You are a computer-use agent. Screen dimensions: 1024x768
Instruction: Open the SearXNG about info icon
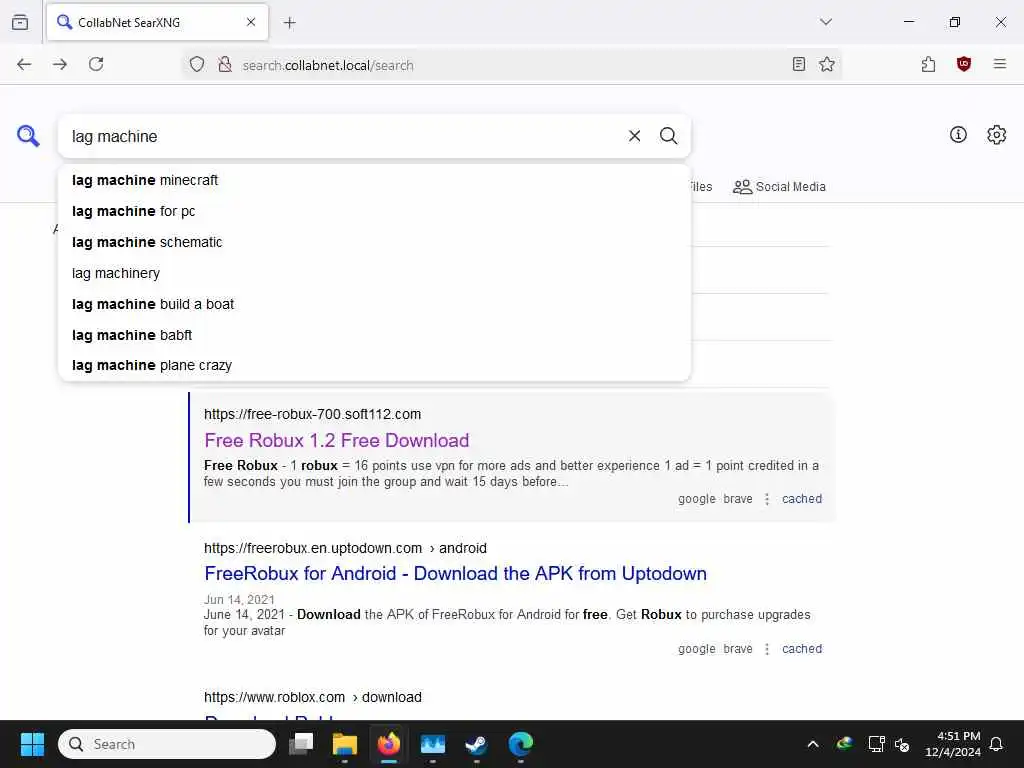pos(958,135)
